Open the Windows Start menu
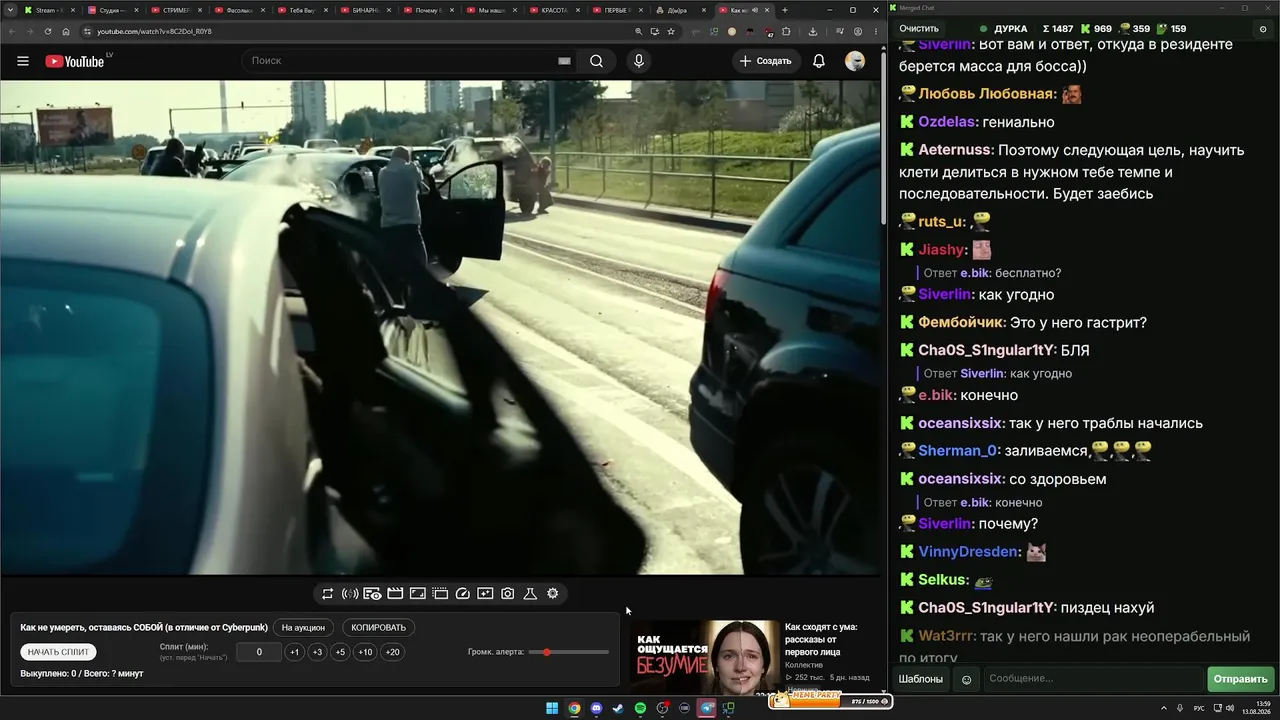This screenshot has width=1280, height=720. [x=552, y=709]
